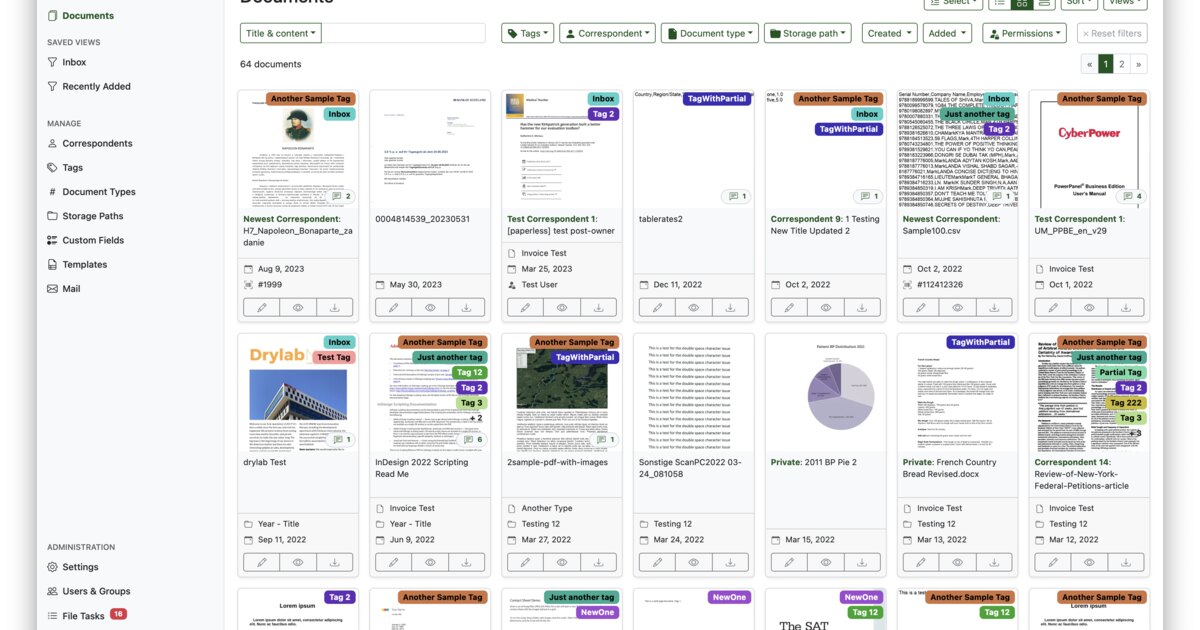Open the File Tasks list
1200x630 pixels.
(83, 616)
